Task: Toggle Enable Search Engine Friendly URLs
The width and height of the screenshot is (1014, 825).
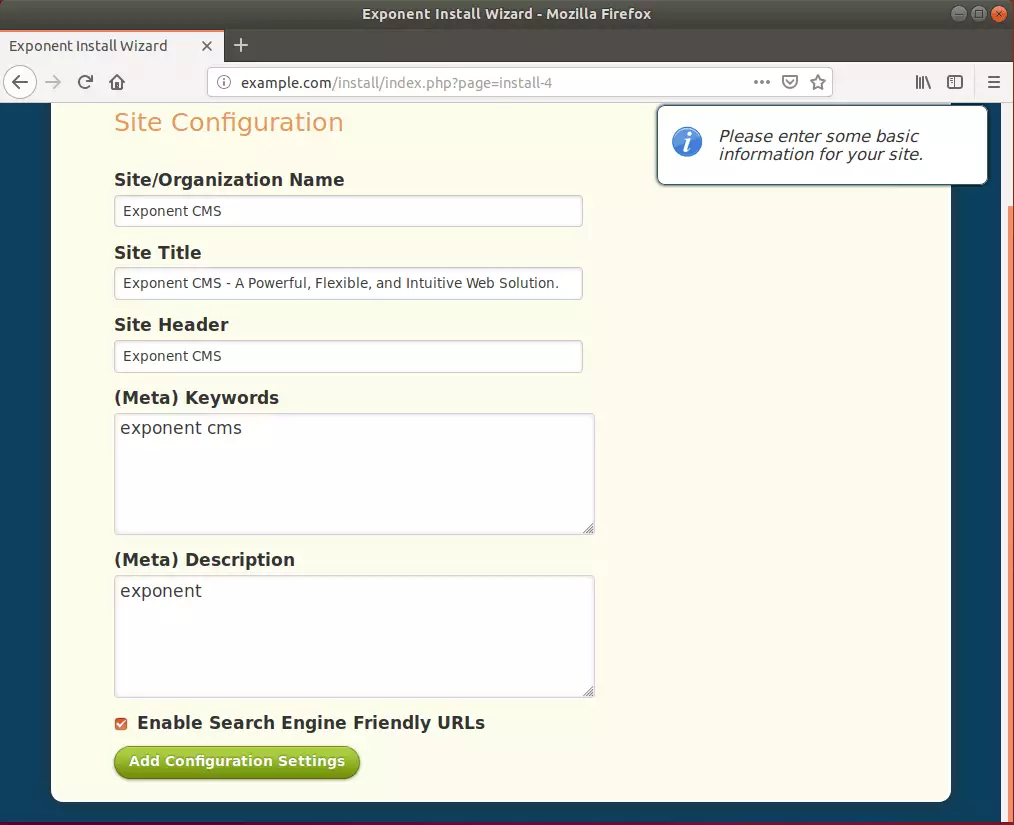Action: tap(121, 723)
